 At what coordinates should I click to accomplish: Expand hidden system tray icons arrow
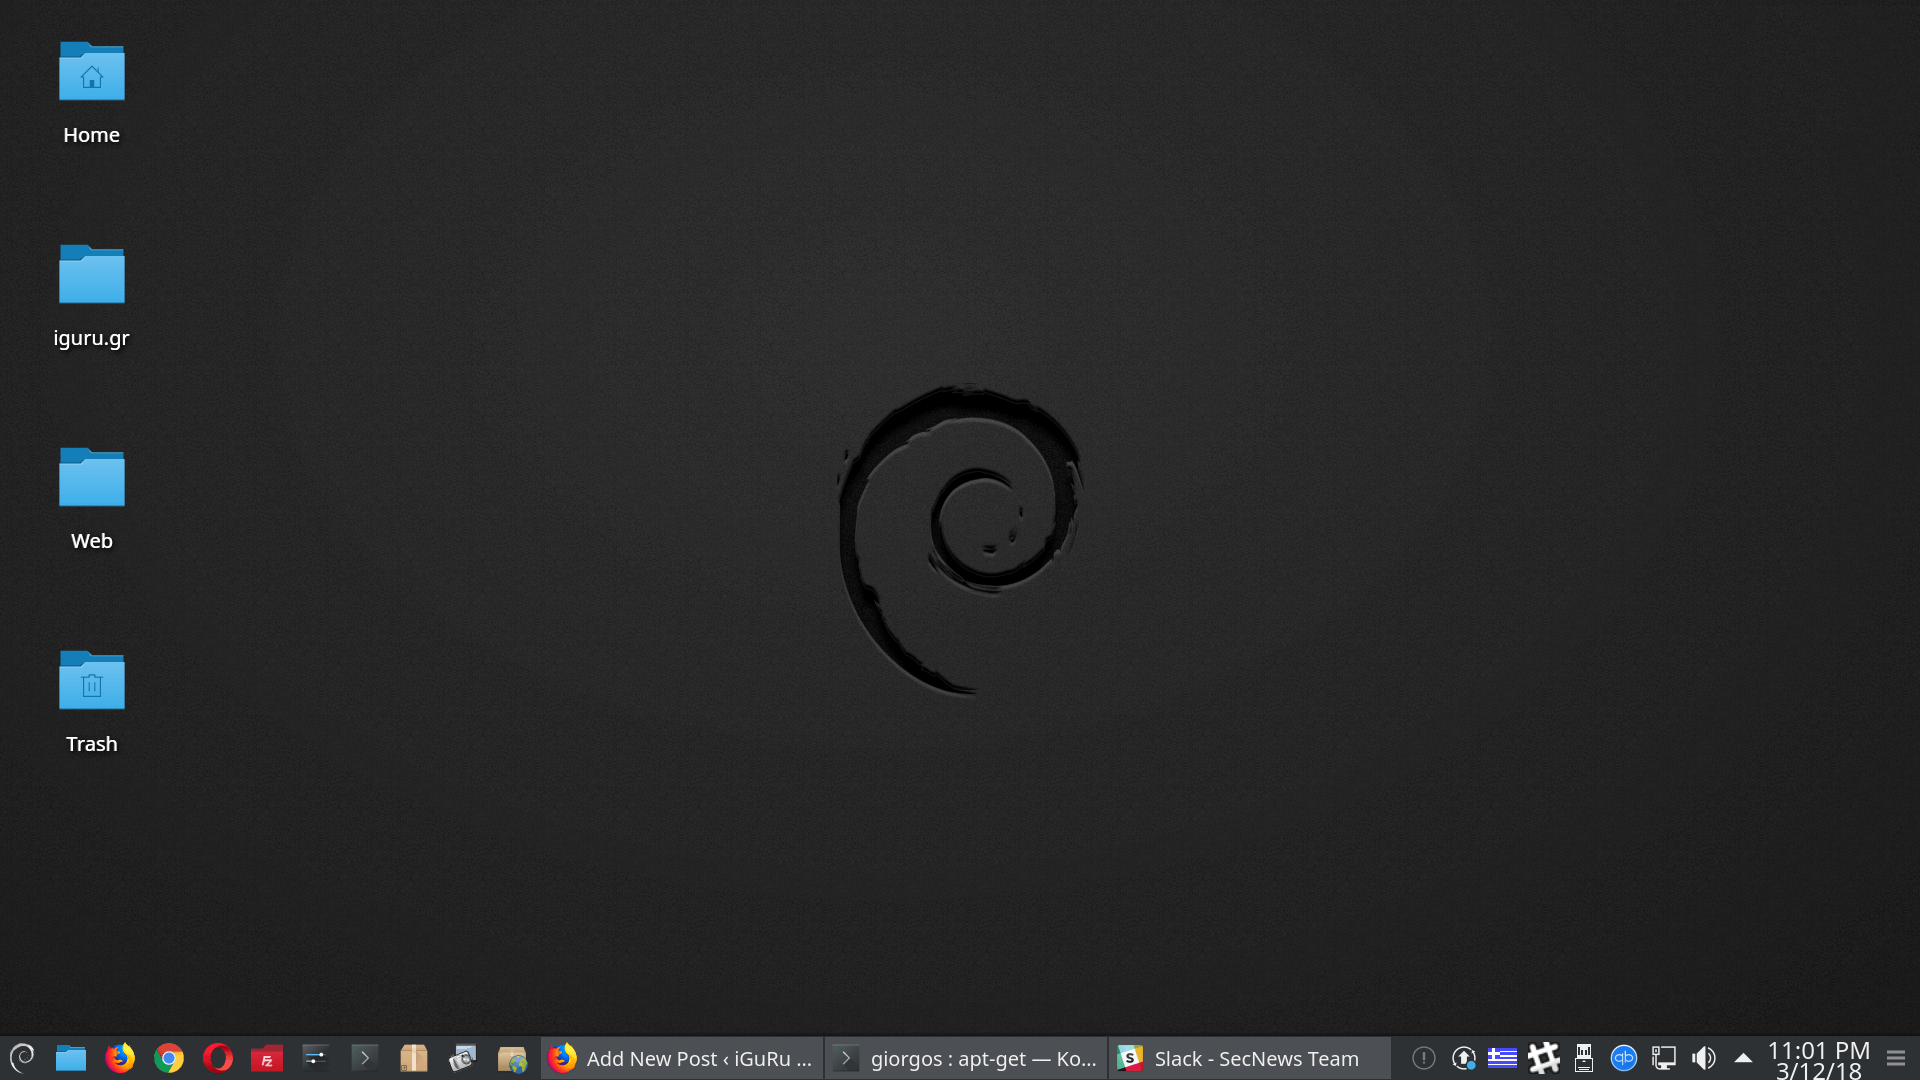pyautogui.click(x=1743, y=1058)
